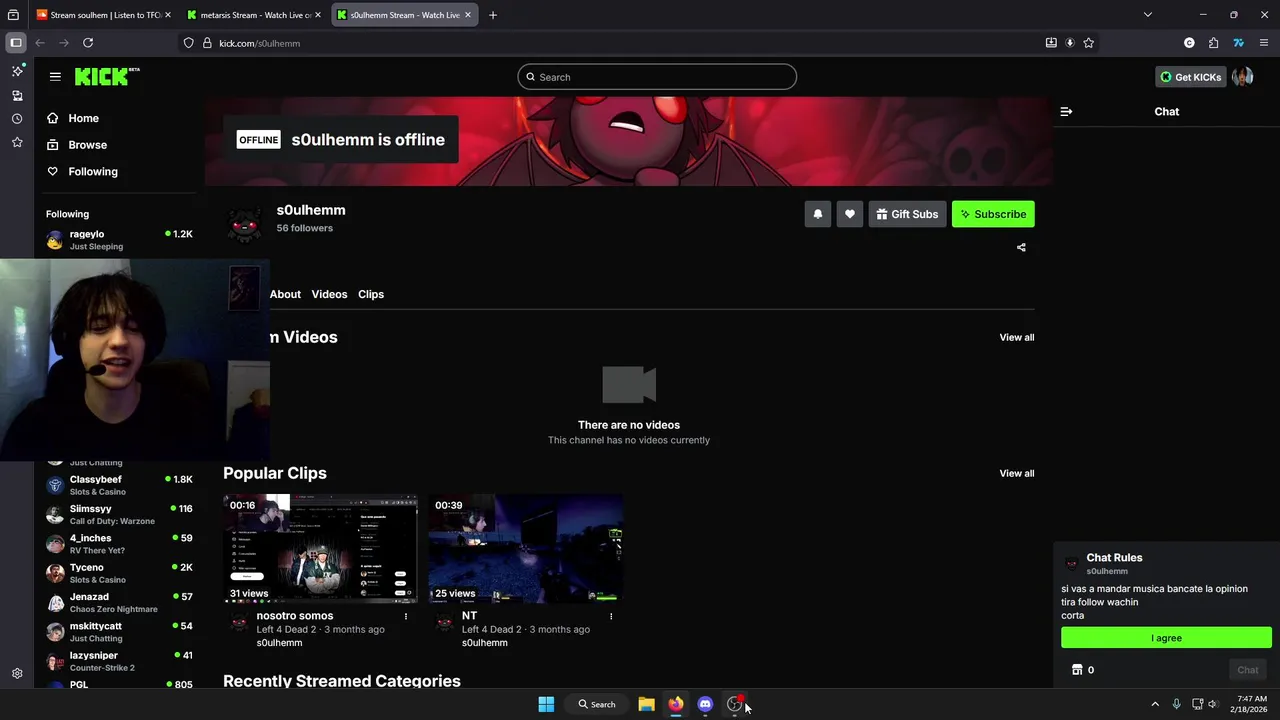Play the 'nosotro somos' clip thumbnail
This screenshot has height=720, width=1280.
320,548
